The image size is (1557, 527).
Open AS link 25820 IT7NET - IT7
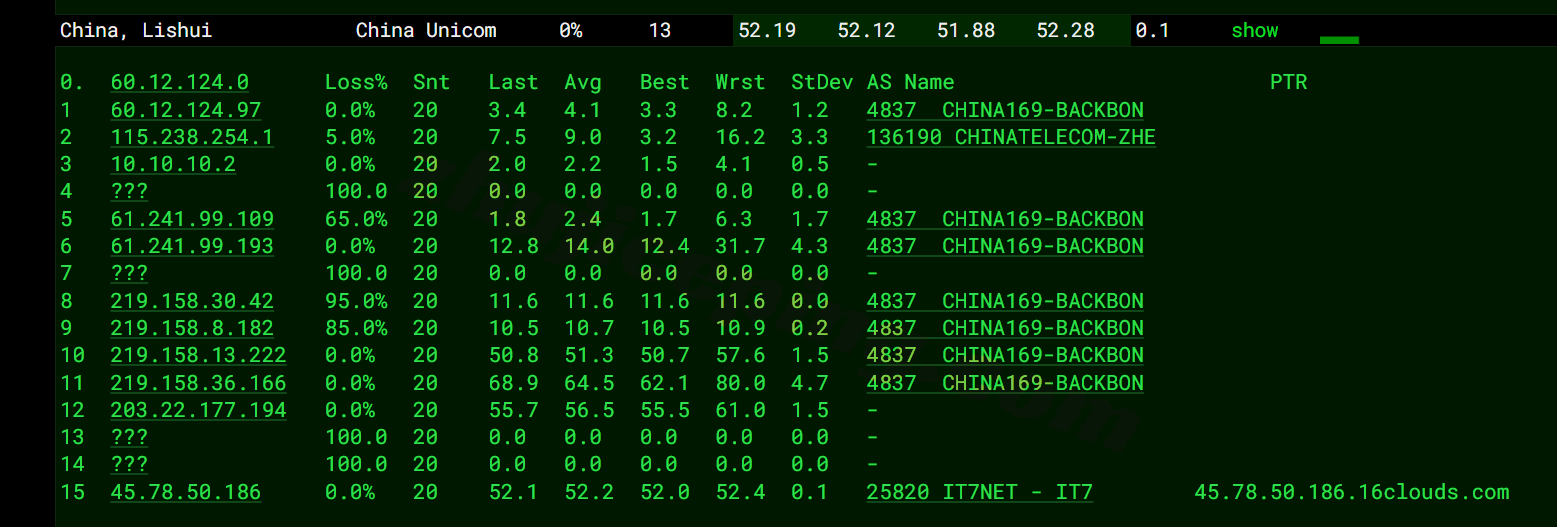[x=980, y=492]
